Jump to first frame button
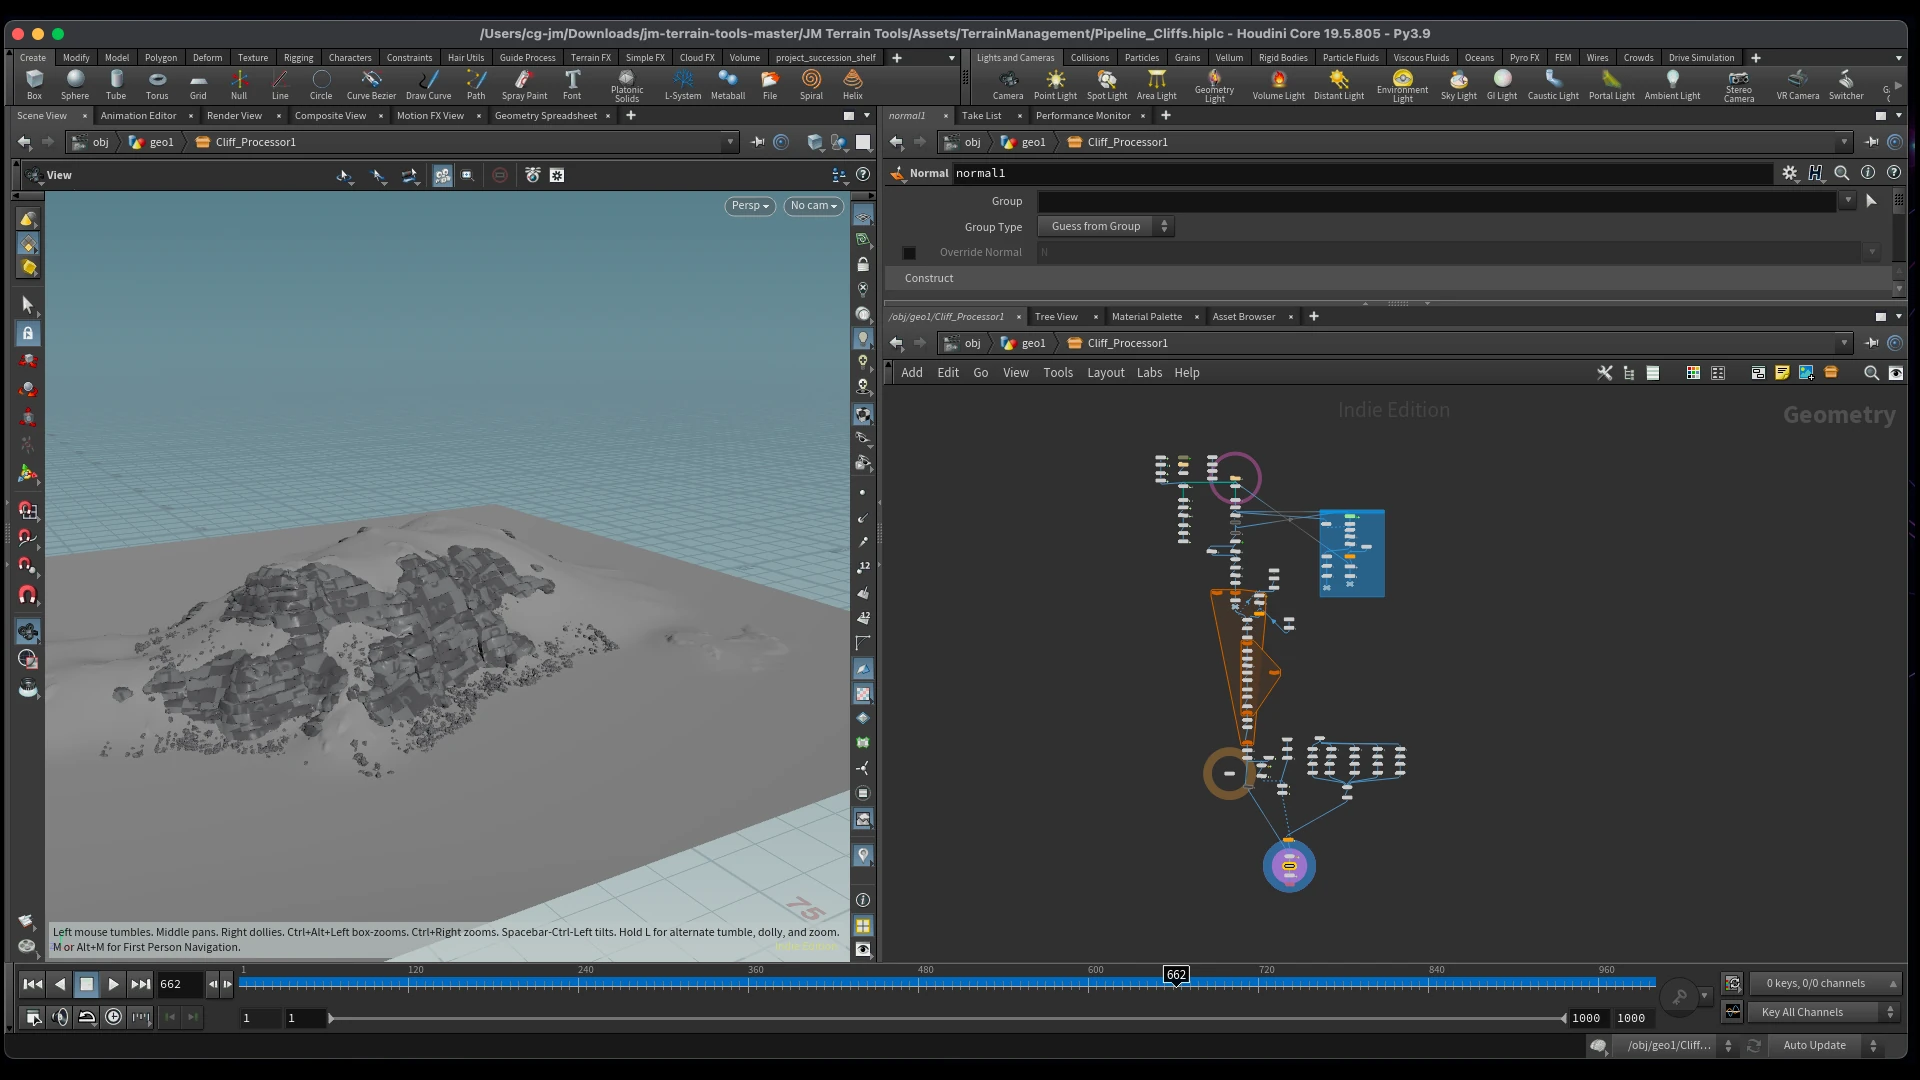1920x1080 pixels. tap(33, 985)
